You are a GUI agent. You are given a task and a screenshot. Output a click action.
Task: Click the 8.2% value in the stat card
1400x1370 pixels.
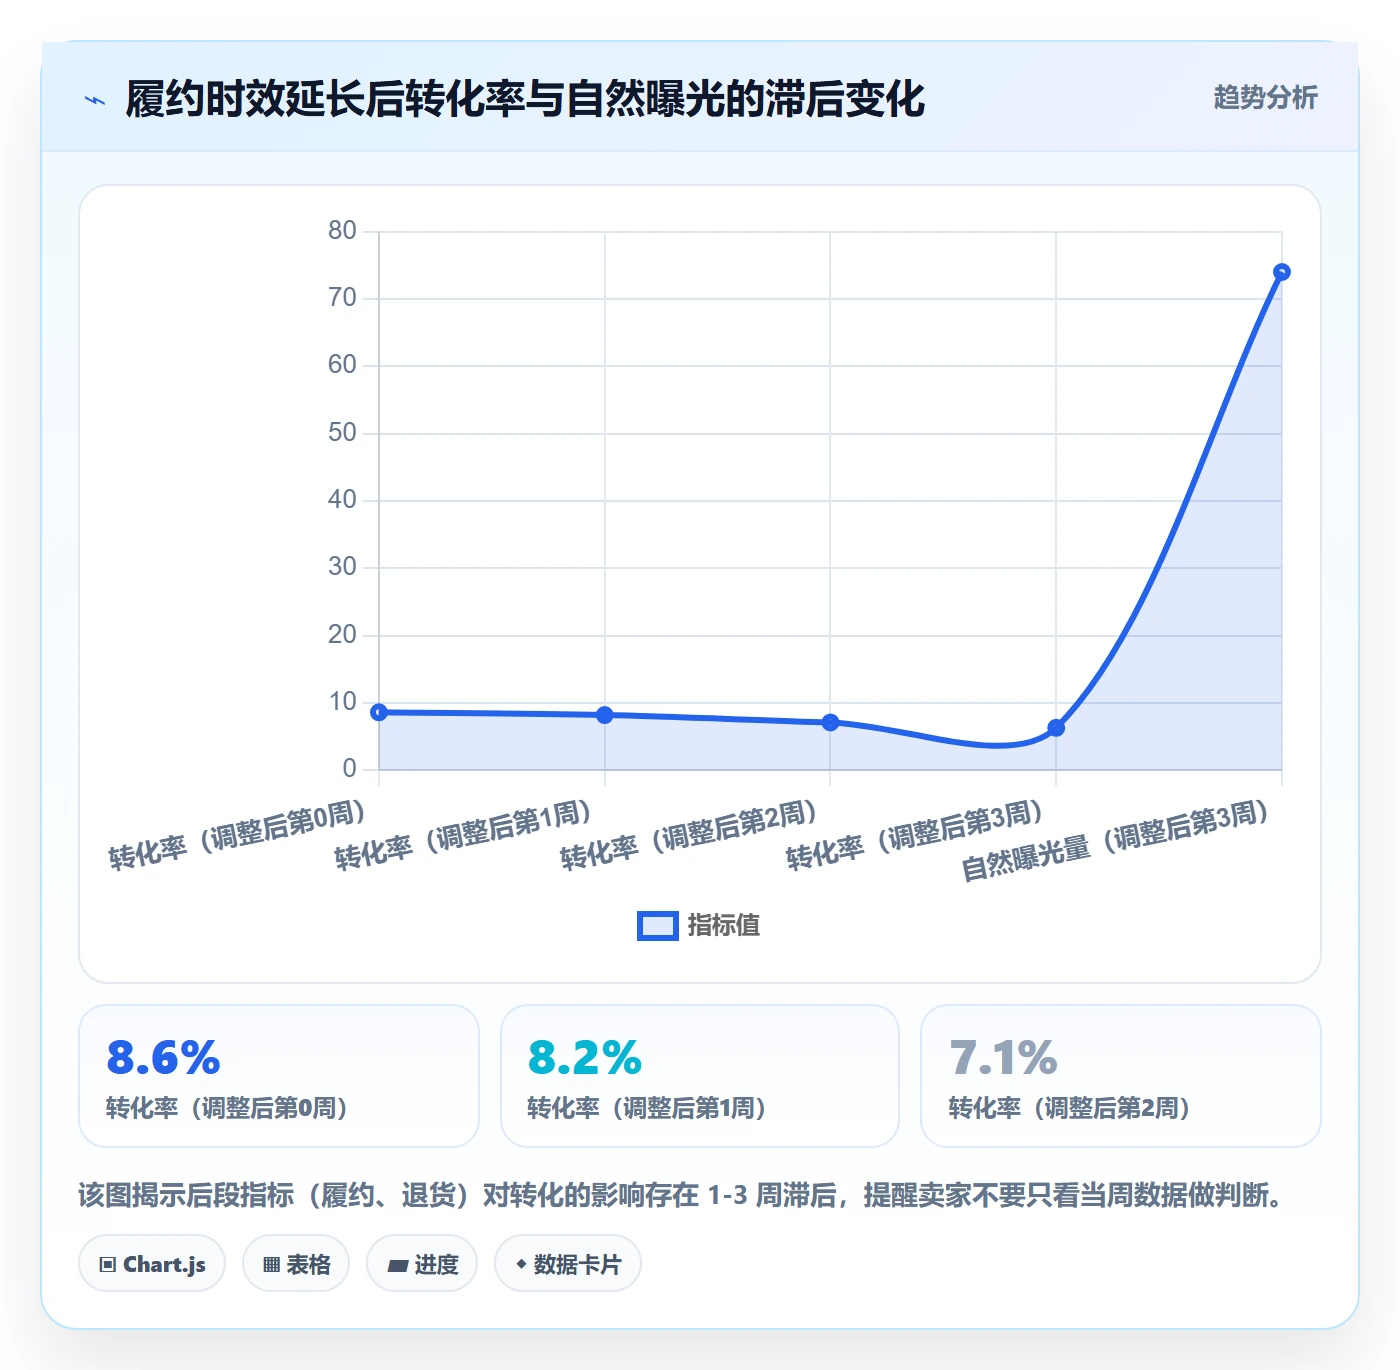coord(585,1058)
